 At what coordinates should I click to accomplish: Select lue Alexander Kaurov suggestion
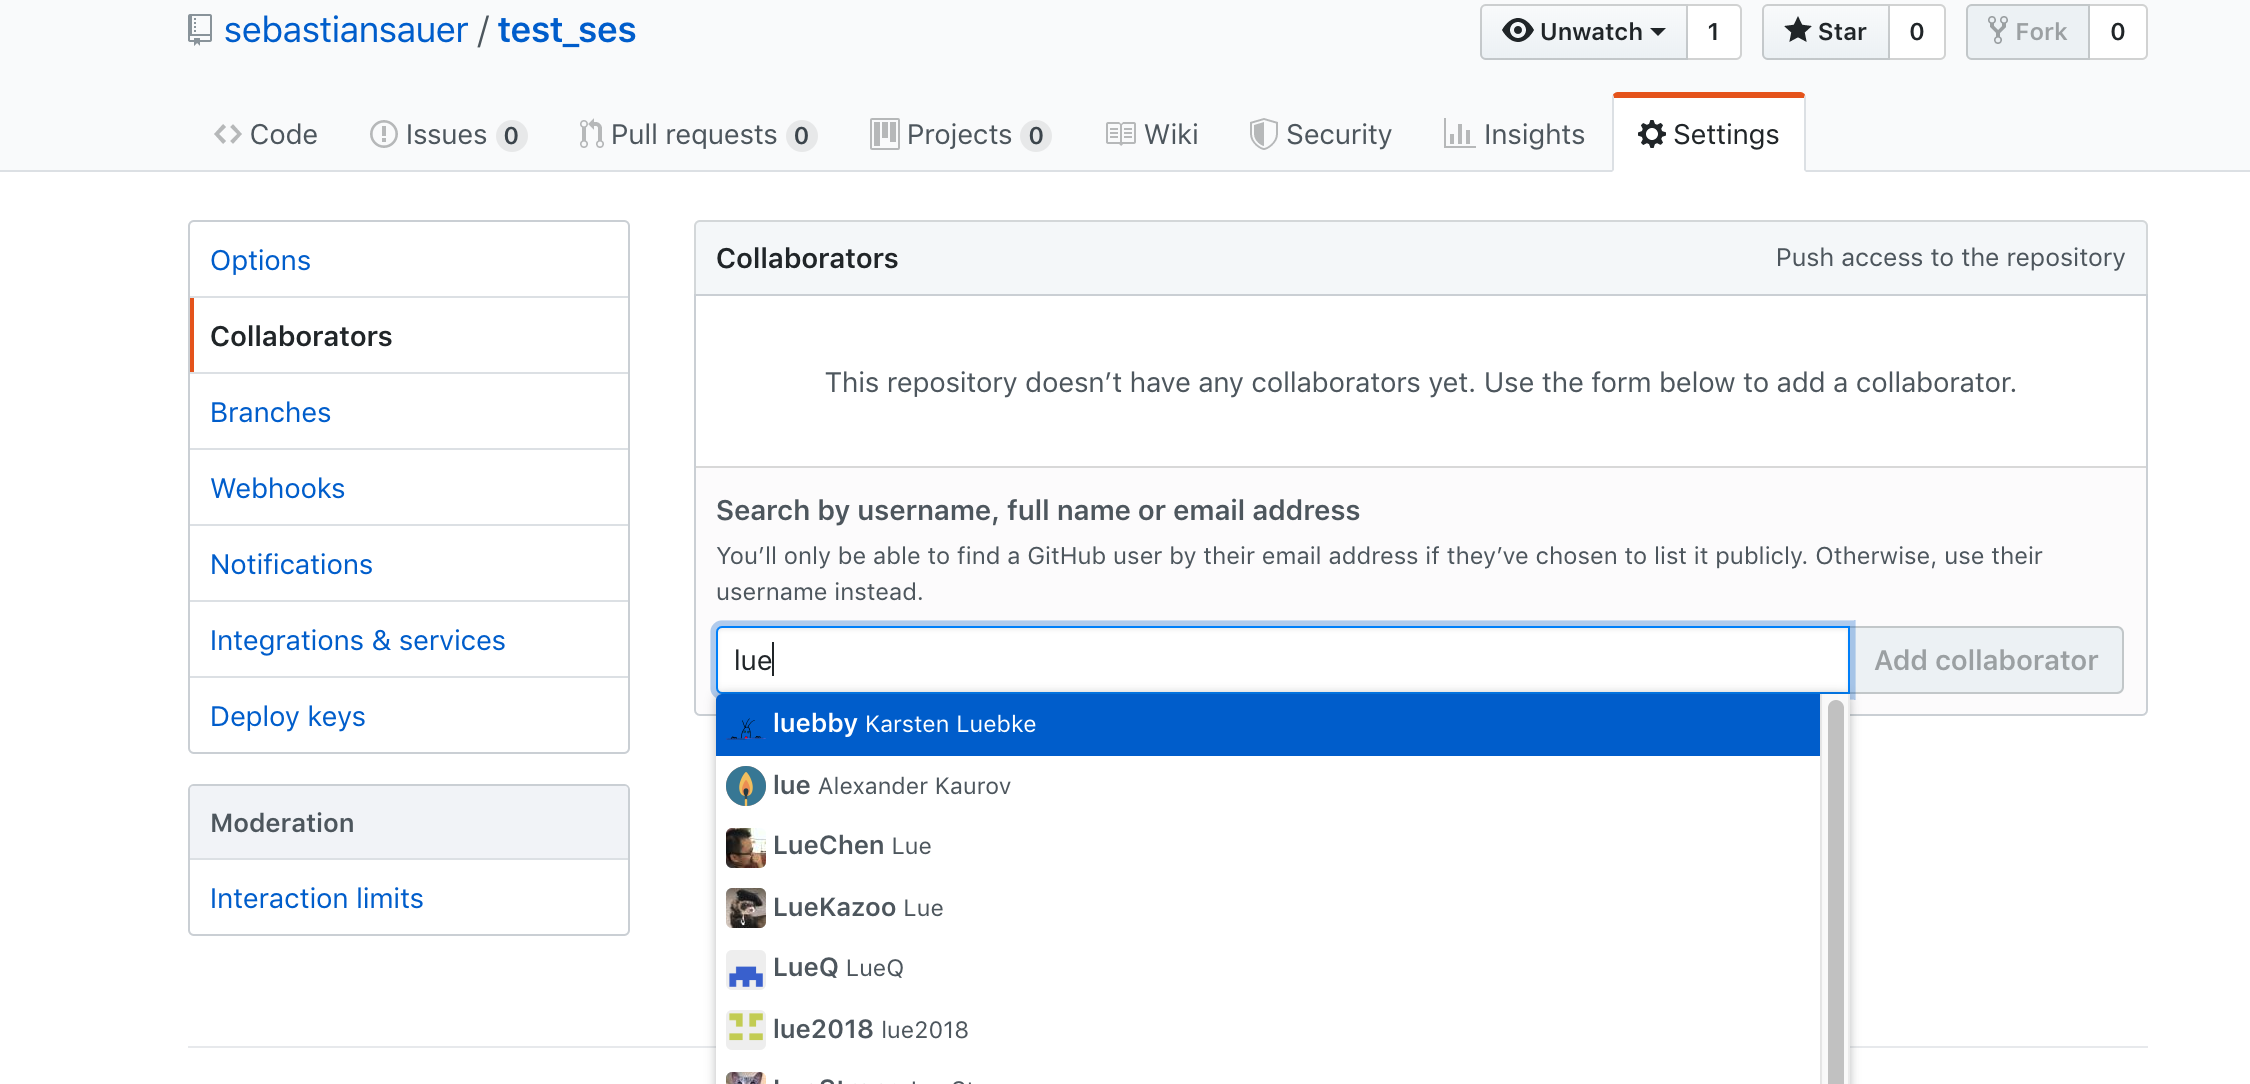(x=1268, y=786)
